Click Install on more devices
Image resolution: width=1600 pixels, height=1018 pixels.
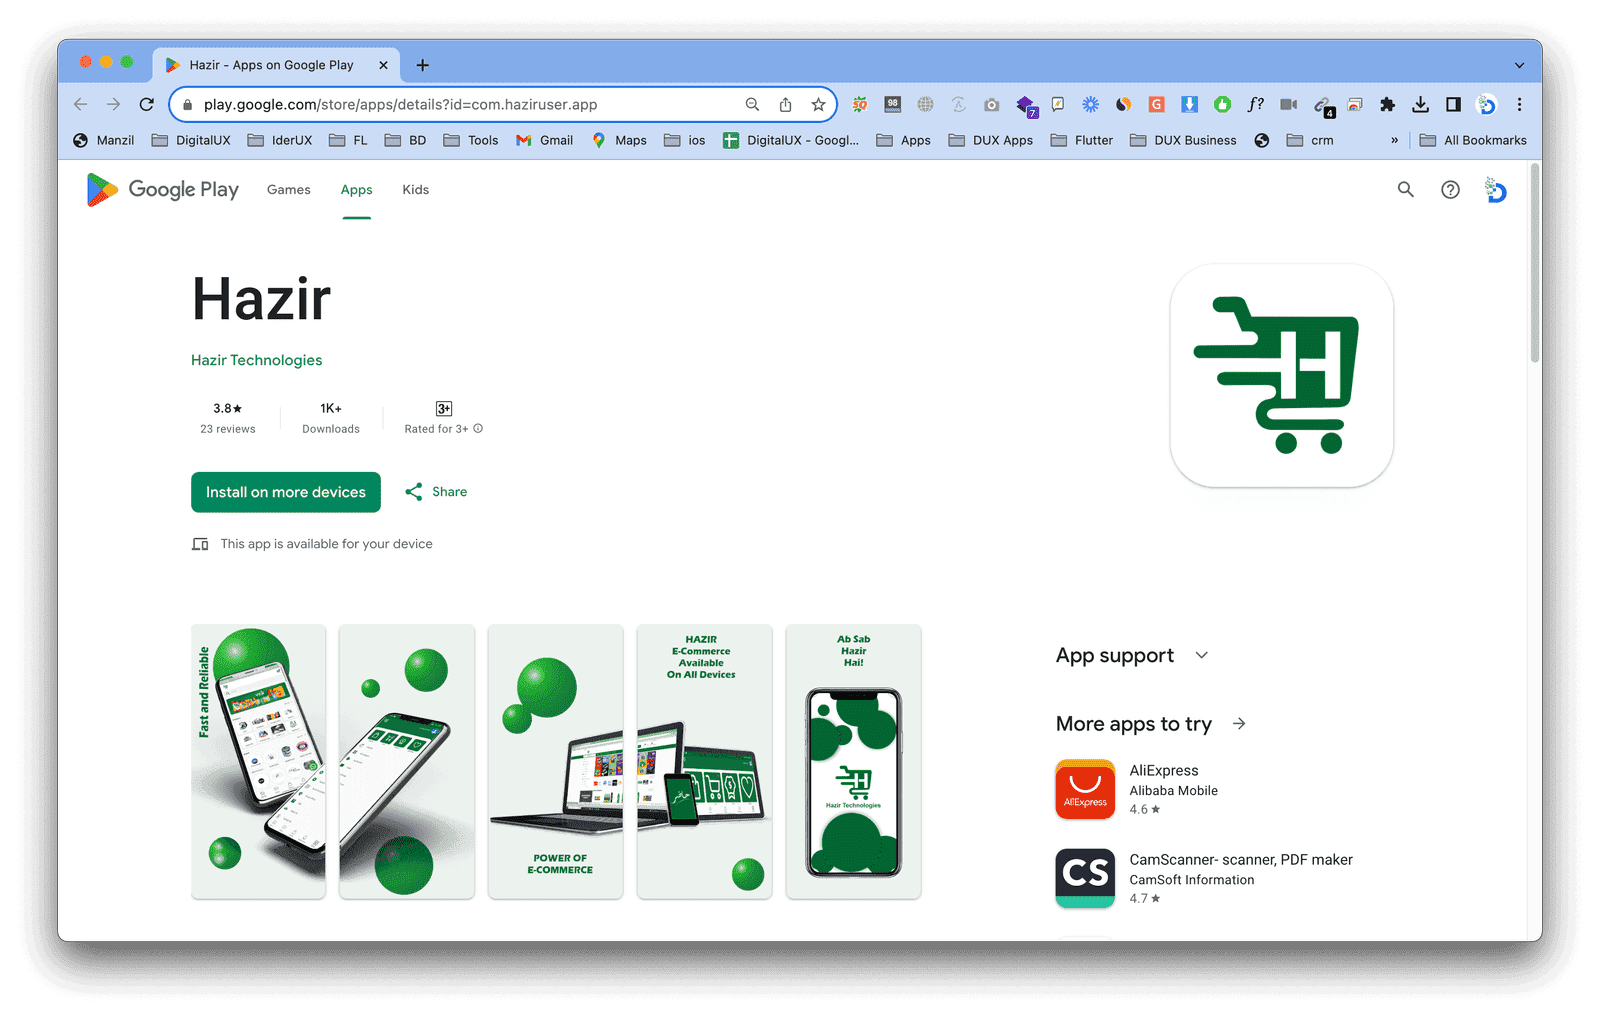click(286, 492)
